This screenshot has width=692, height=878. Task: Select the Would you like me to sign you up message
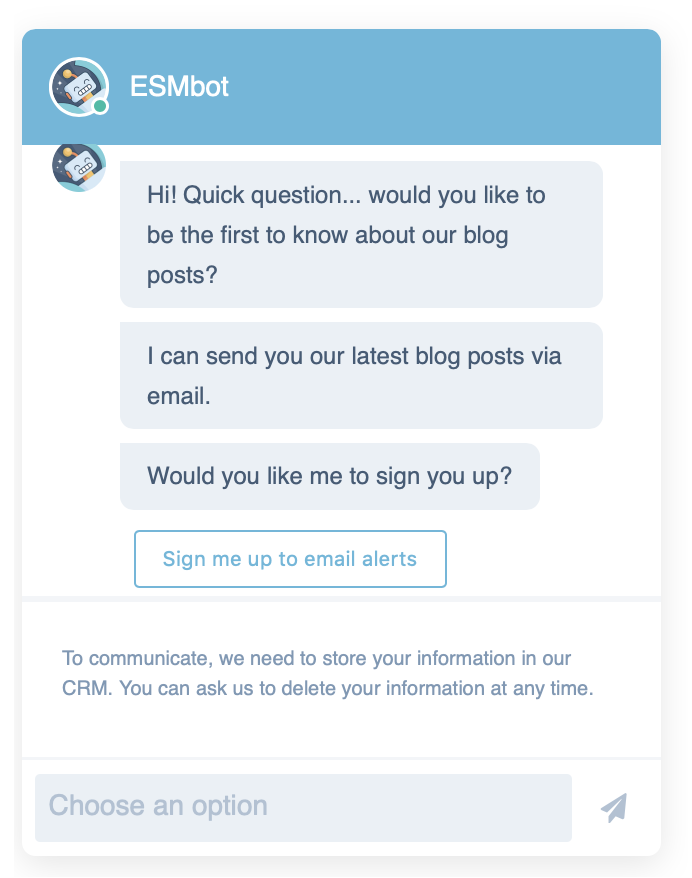point(330,476)
